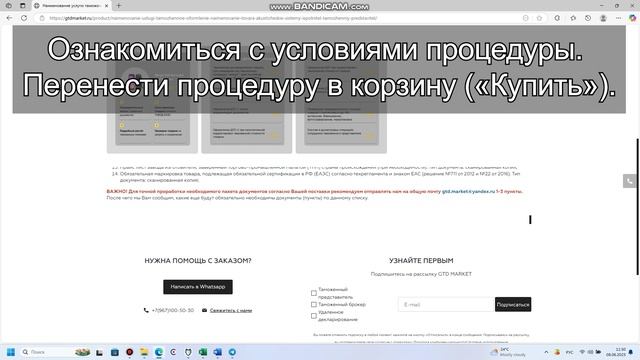Open notifications bell icon in tray
The width and height of the screenshot is (640, 360).
pos(631,352)
